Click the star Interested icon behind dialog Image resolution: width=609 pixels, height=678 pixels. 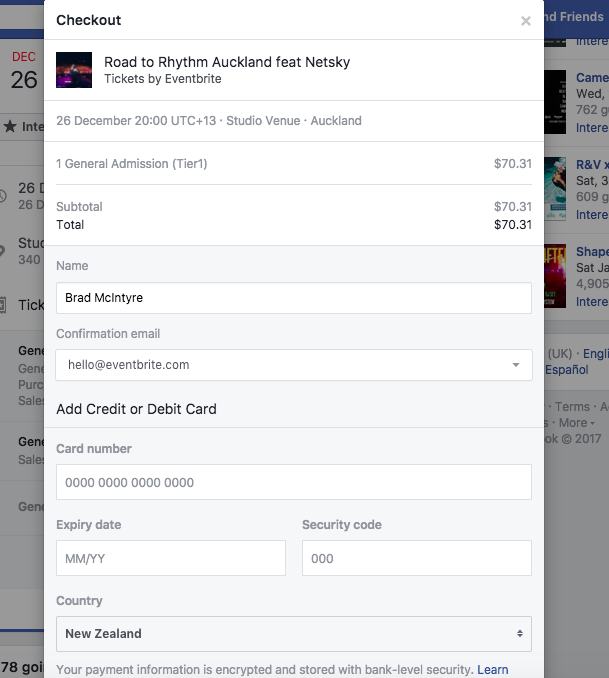[x=10, y=126]
